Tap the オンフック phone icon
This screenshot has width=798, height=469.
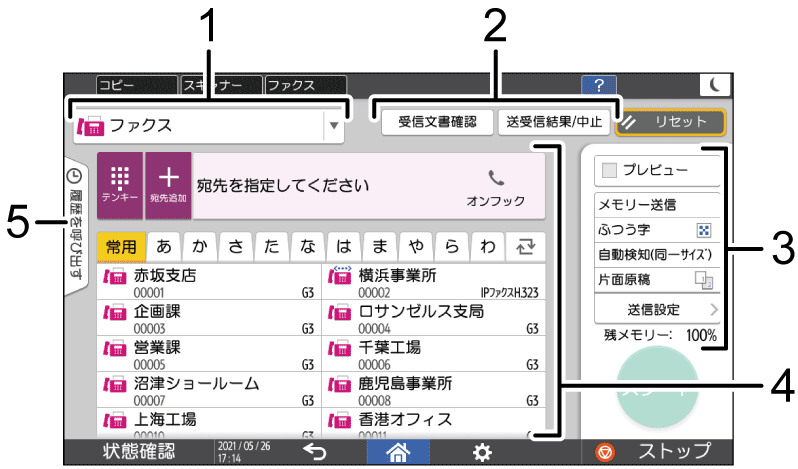(496, 188)
